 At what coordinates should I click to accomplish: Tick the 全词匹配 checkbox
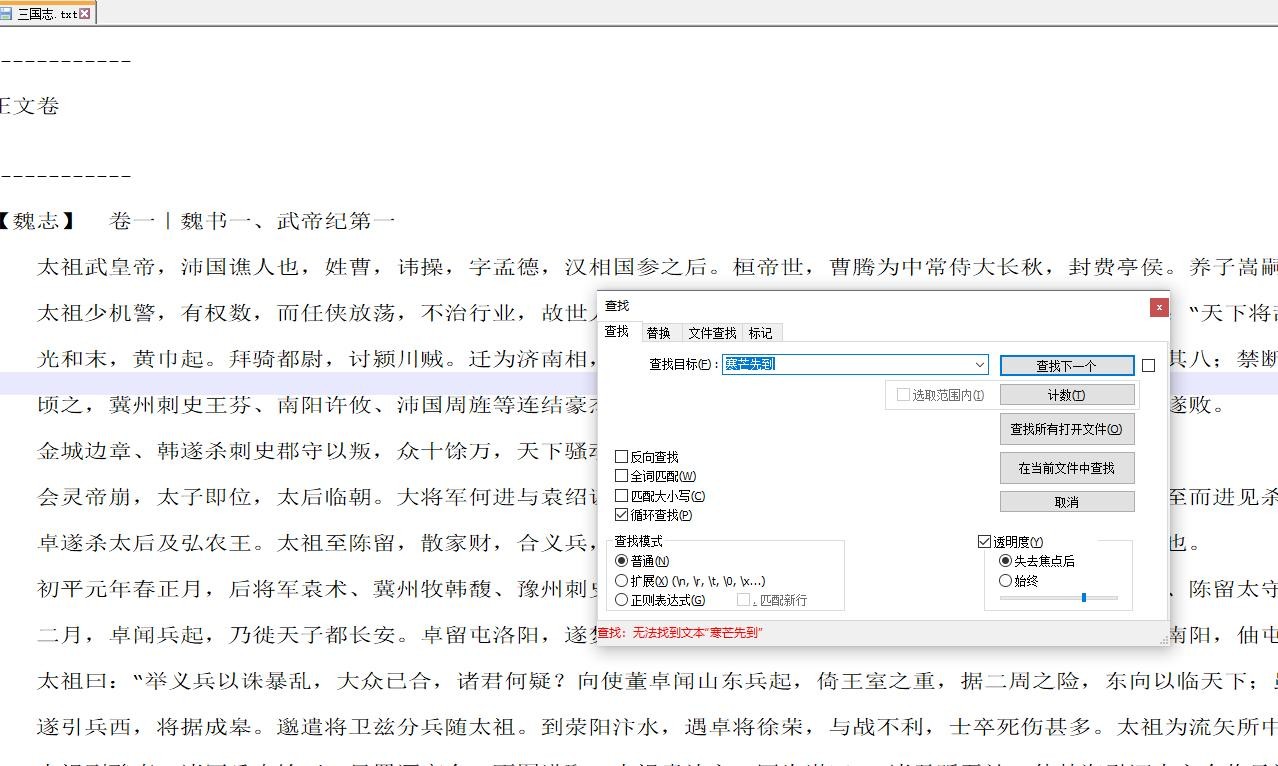[x=622, y=477]
